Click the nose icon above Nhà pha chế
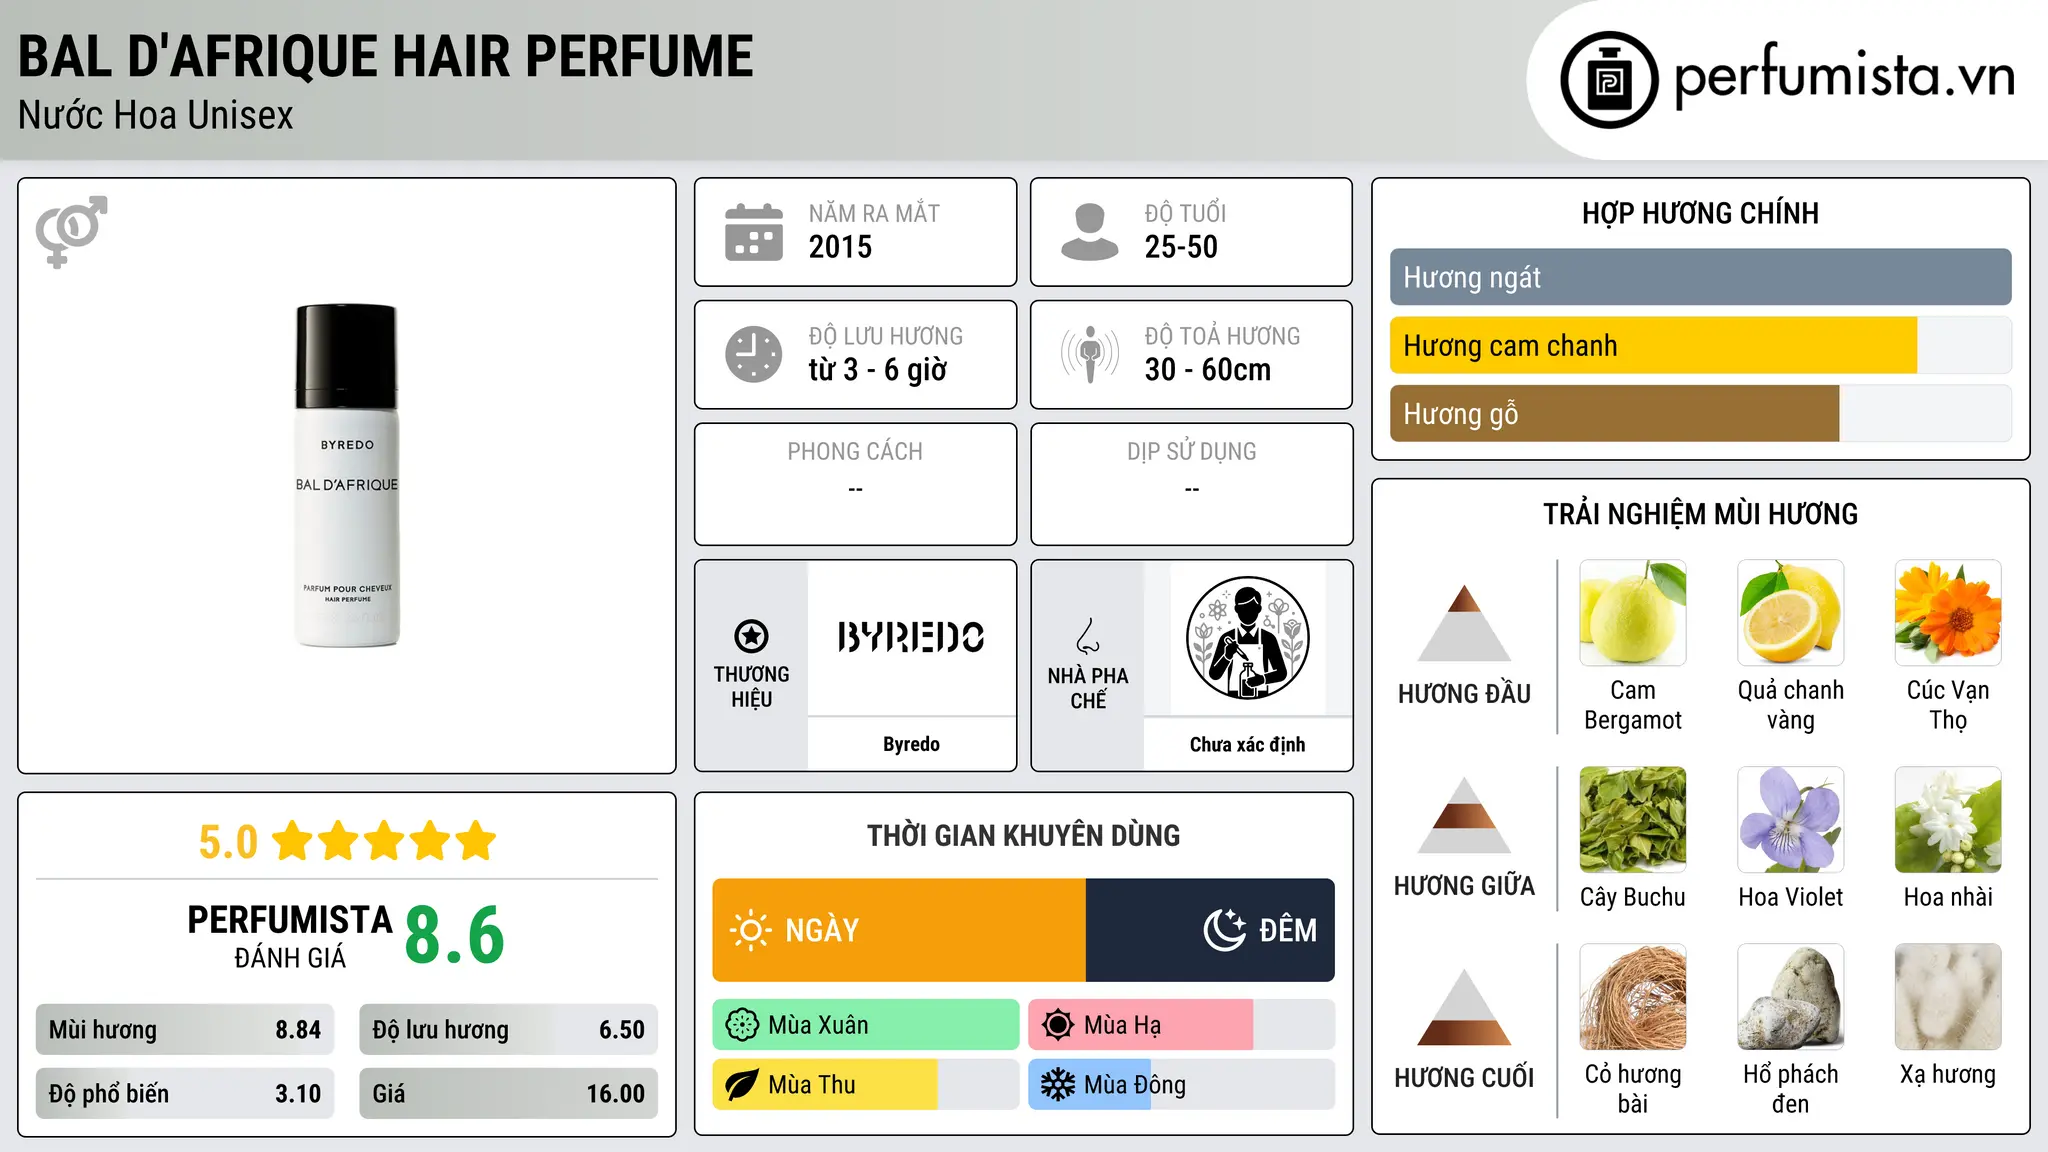Image resolution: width=2048 pixels, height=1152 pixels. tap(1088, 636)
